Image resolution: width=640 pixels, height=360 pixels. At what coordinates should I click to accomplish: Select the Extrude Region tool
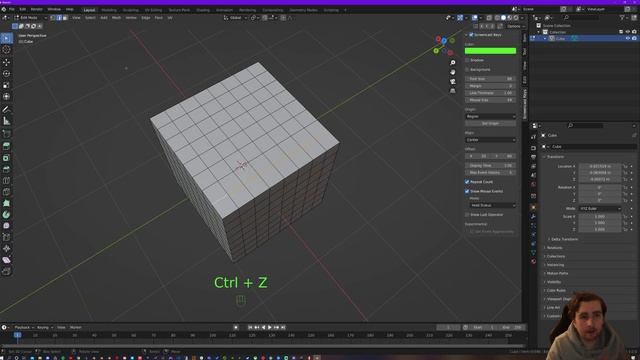click(7, 146)
